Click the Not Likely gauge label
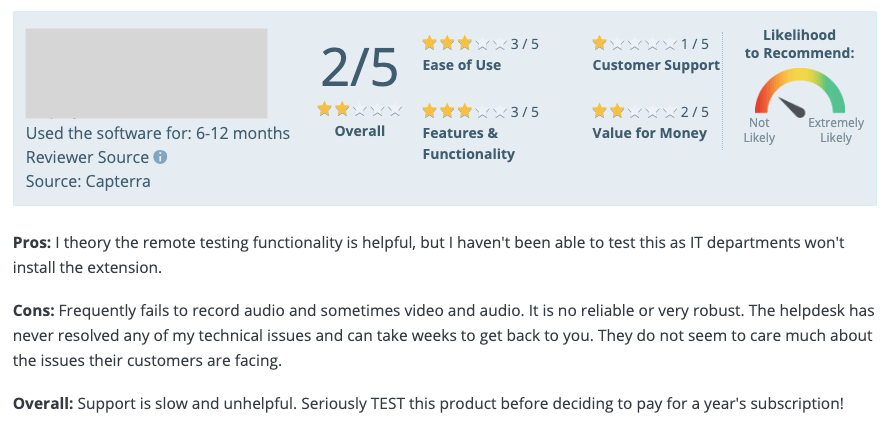886x440 pixels. 759,130
